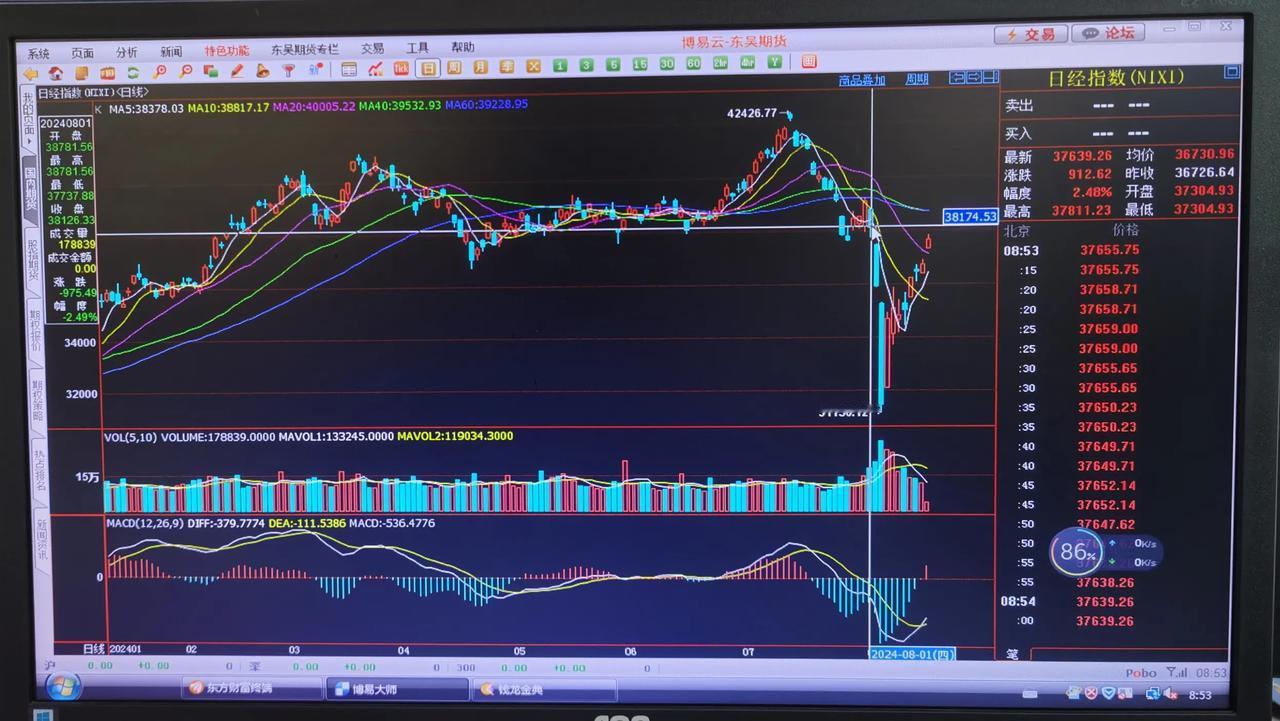Open the 帮助 menu
The width and height of the screenshot is (1280, 721).
(463, 47)
